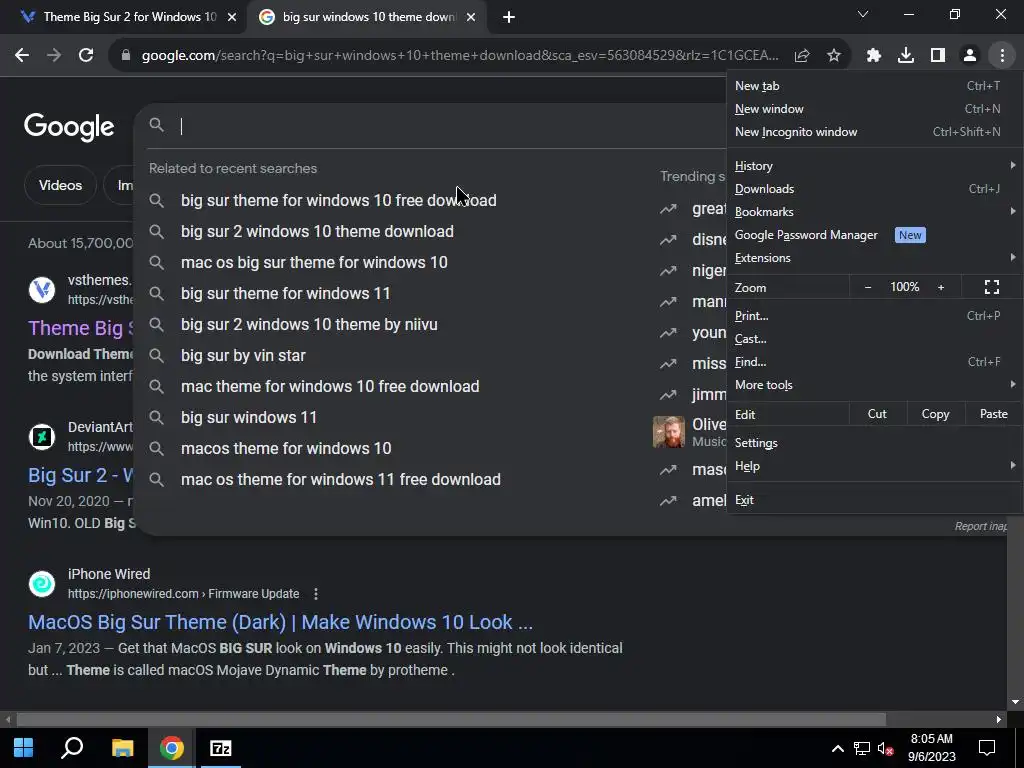The height and width of the screenshot is (768, 1024).
Task: Share this page from the address bar
Action: pos(802,56)
